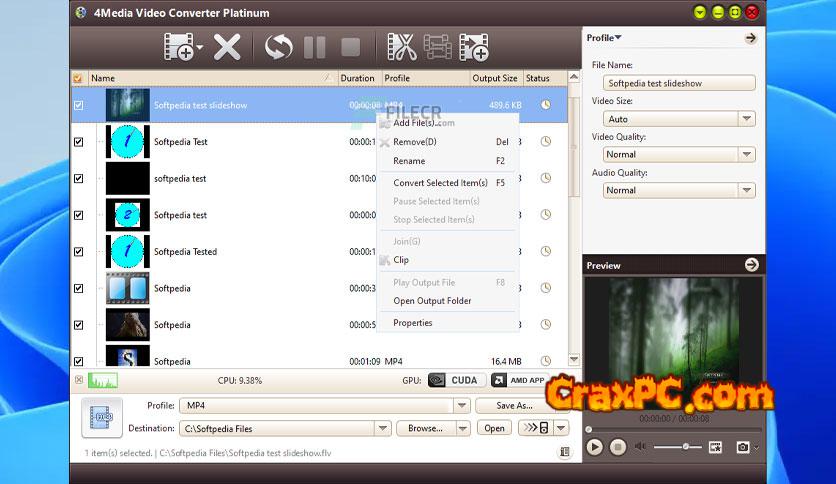The width and height of the screenshot is (836, 484).
Task: Toggle the CUDA GPU acceleration button
Action: [x=456, y=380]
